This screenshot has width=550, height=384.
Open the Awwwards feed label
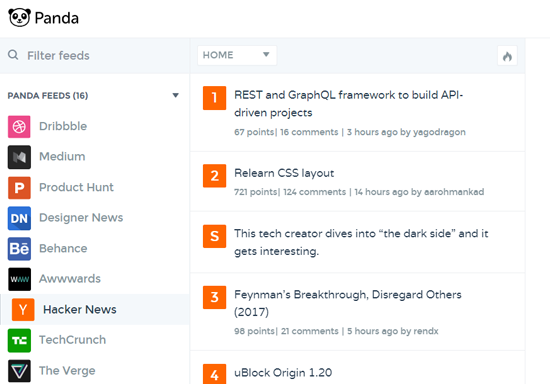click(x=70, y=279)
